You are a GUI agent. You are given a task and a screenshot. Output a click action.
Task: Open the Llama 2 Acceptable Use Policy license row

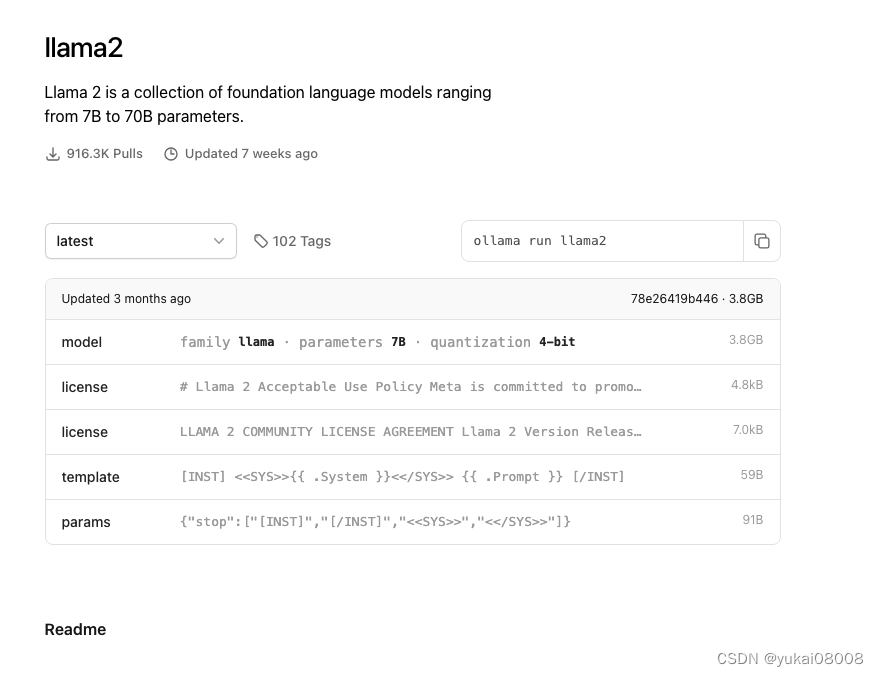(413, 387)
